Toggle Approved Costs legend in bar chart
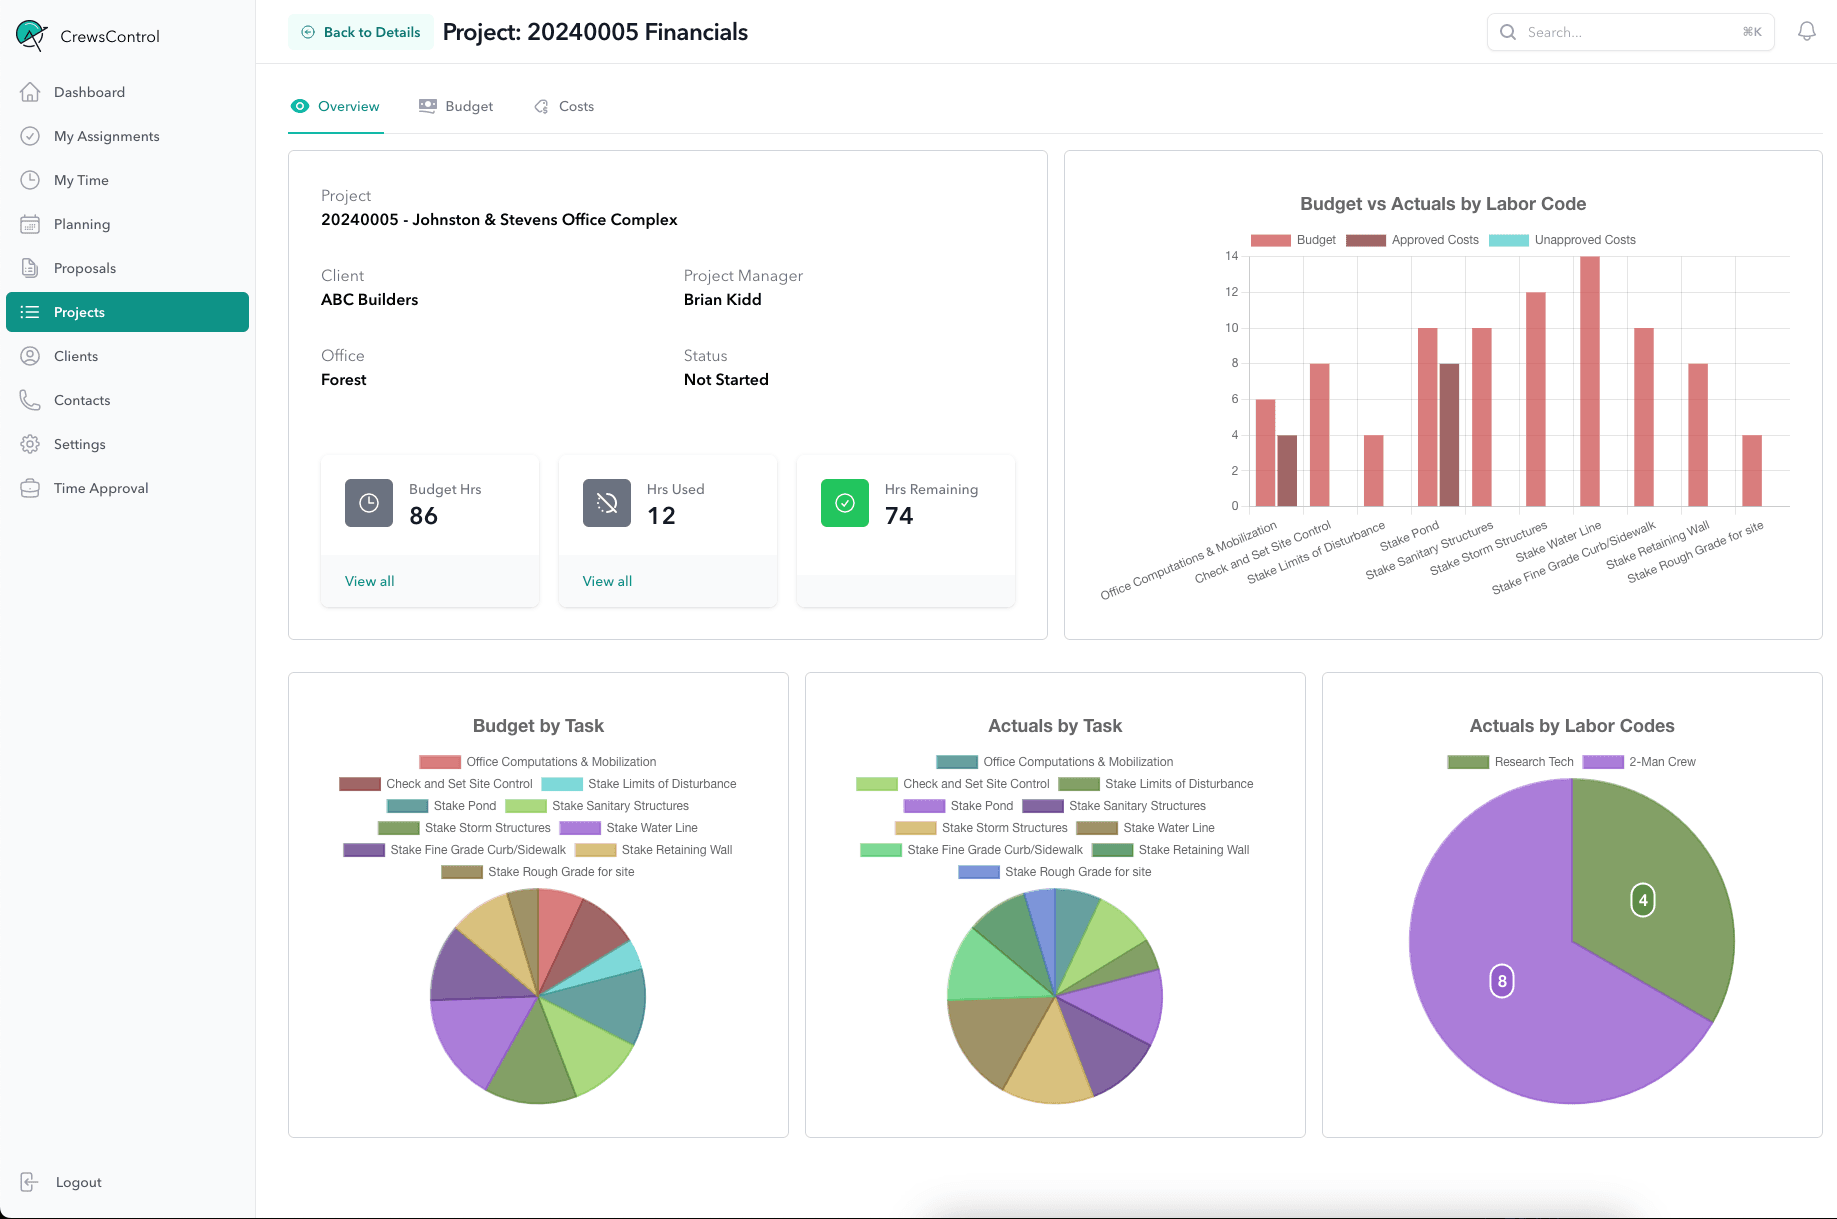Screen dimensions: 1837x1219 1412,240
